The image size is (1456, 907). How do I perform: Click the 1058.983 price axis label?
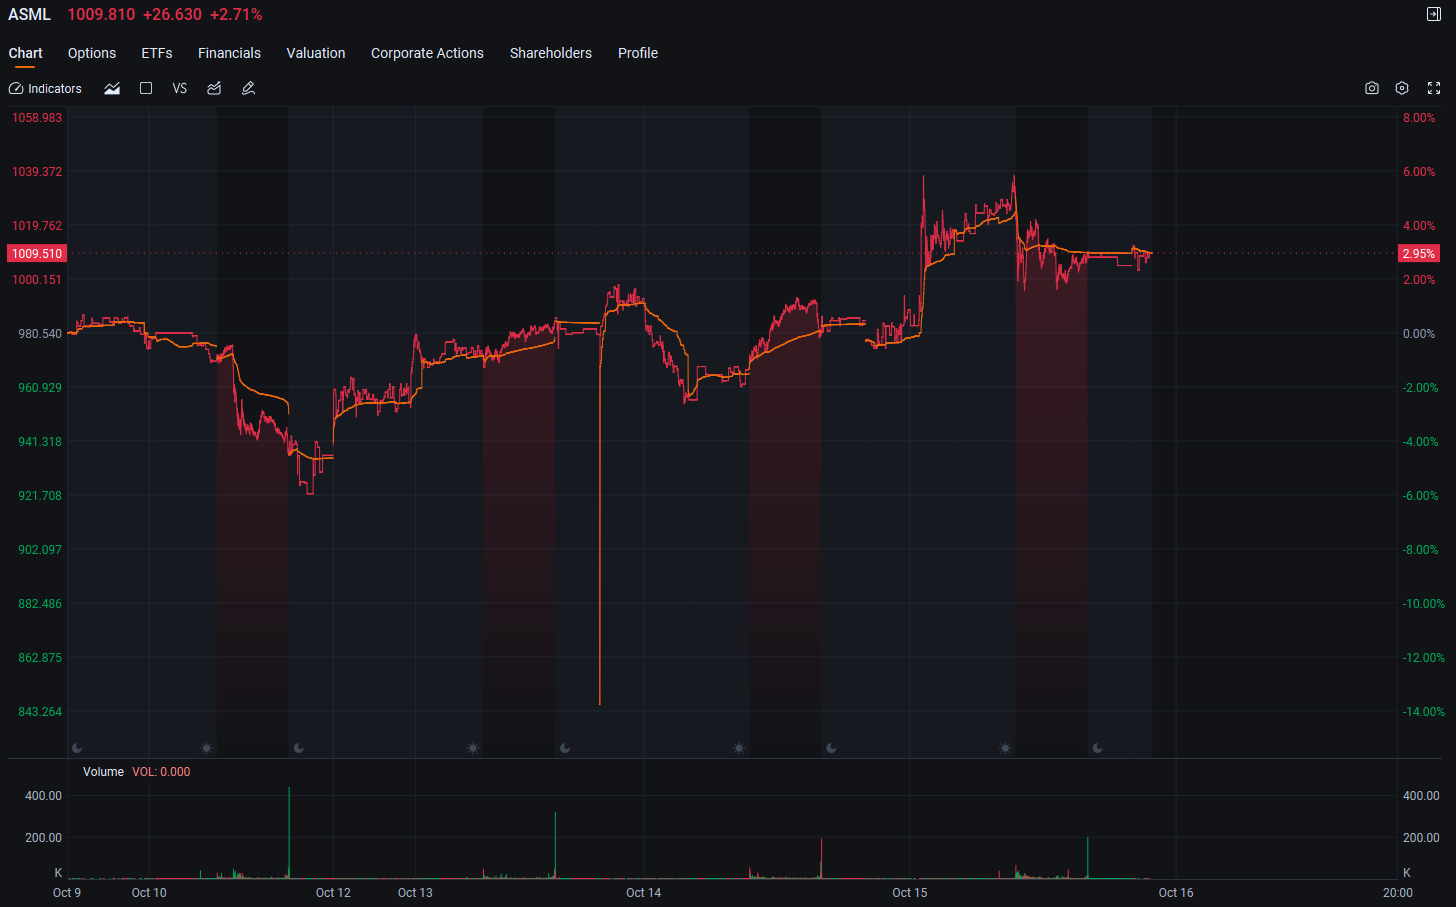point(37,118)
